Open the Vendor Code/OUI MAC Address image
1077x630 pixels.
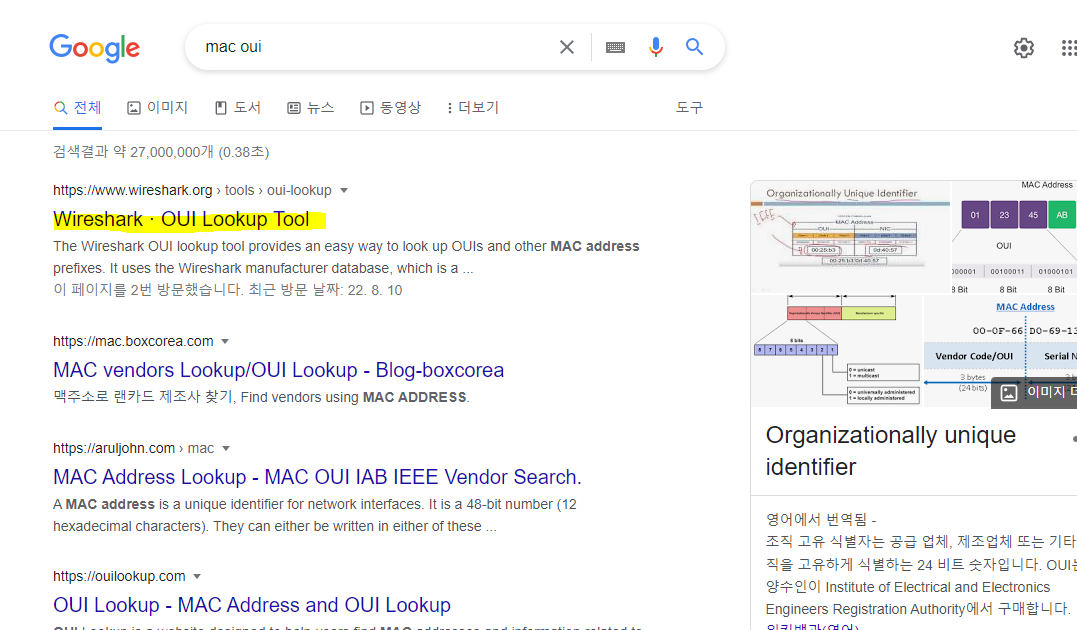(x=1001, y=350)
